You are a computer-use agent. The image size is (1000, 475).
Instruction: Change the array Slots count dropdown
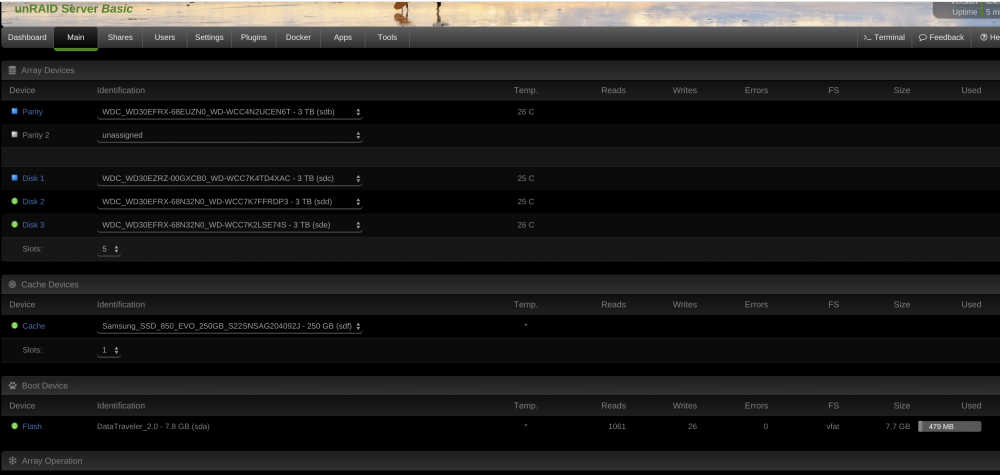109,250
